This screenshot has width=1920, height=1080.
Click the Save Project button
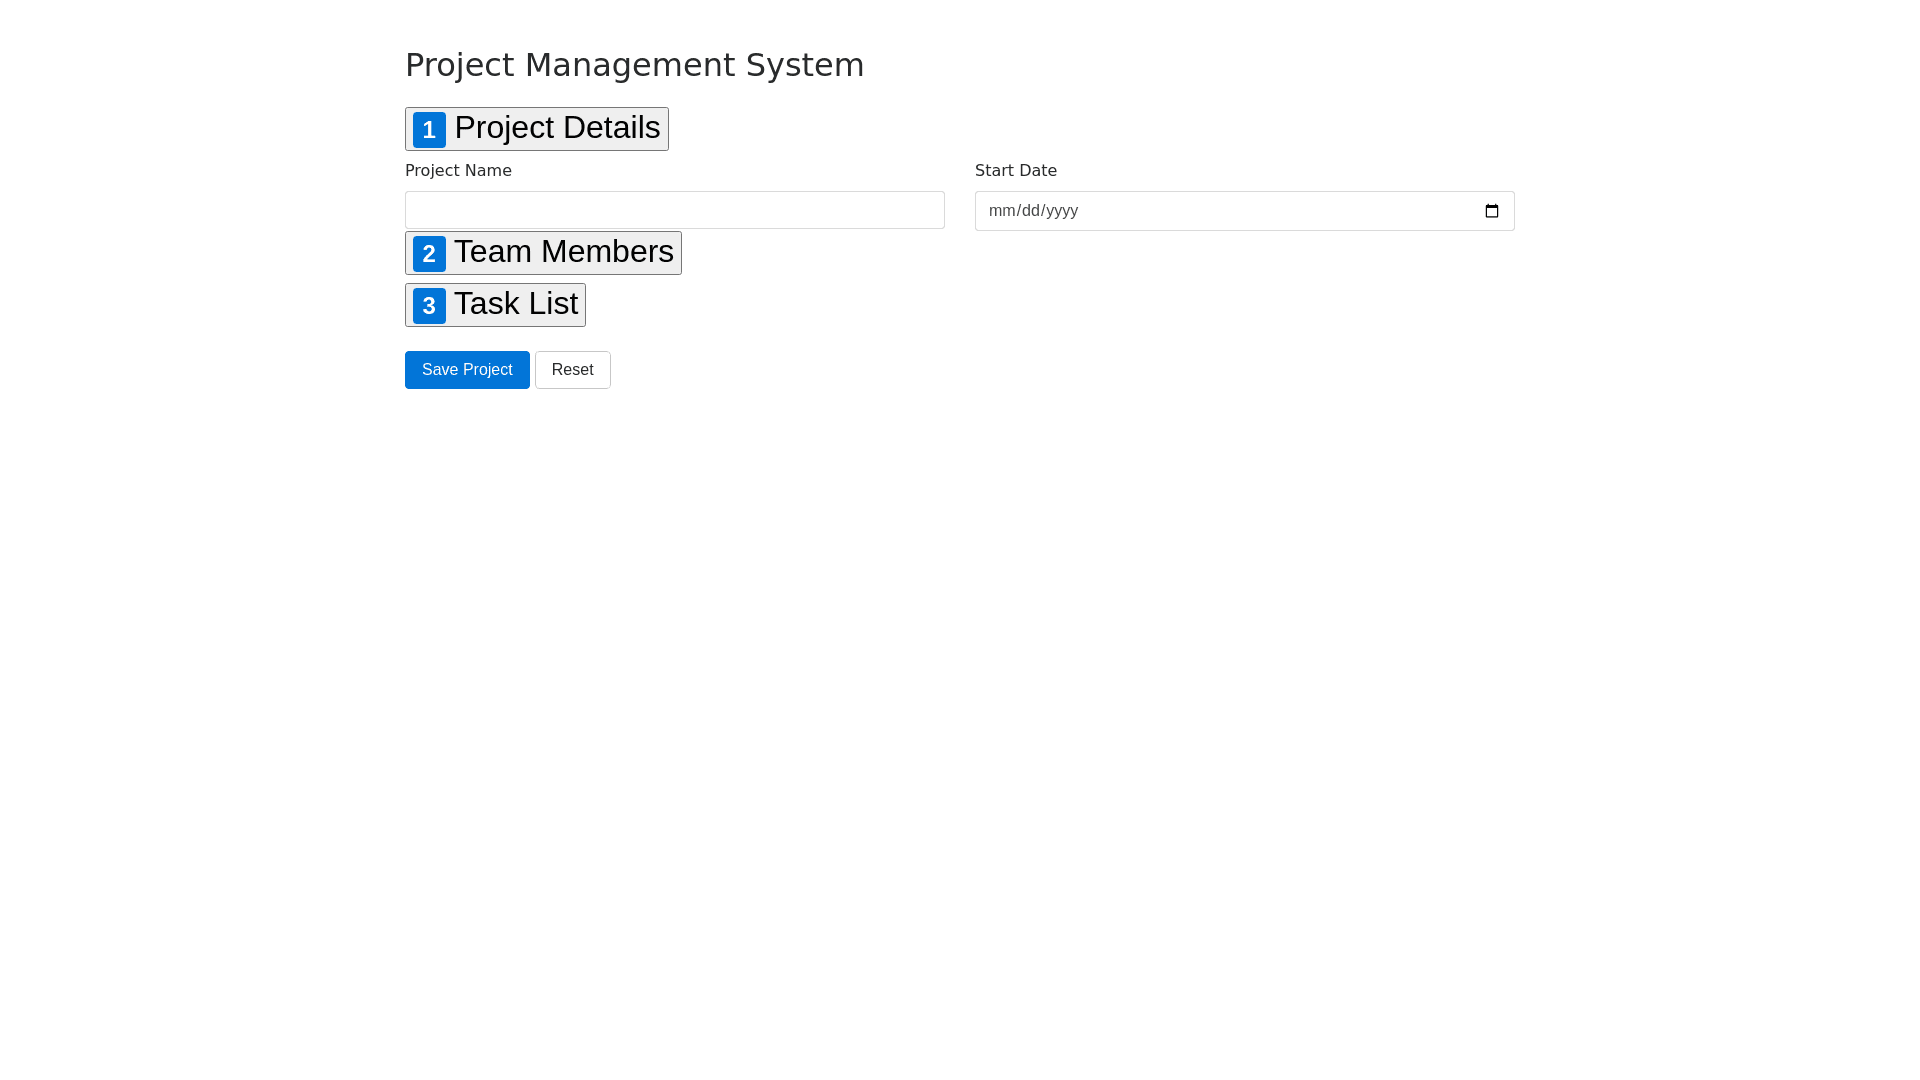click(x=467, y=370)
